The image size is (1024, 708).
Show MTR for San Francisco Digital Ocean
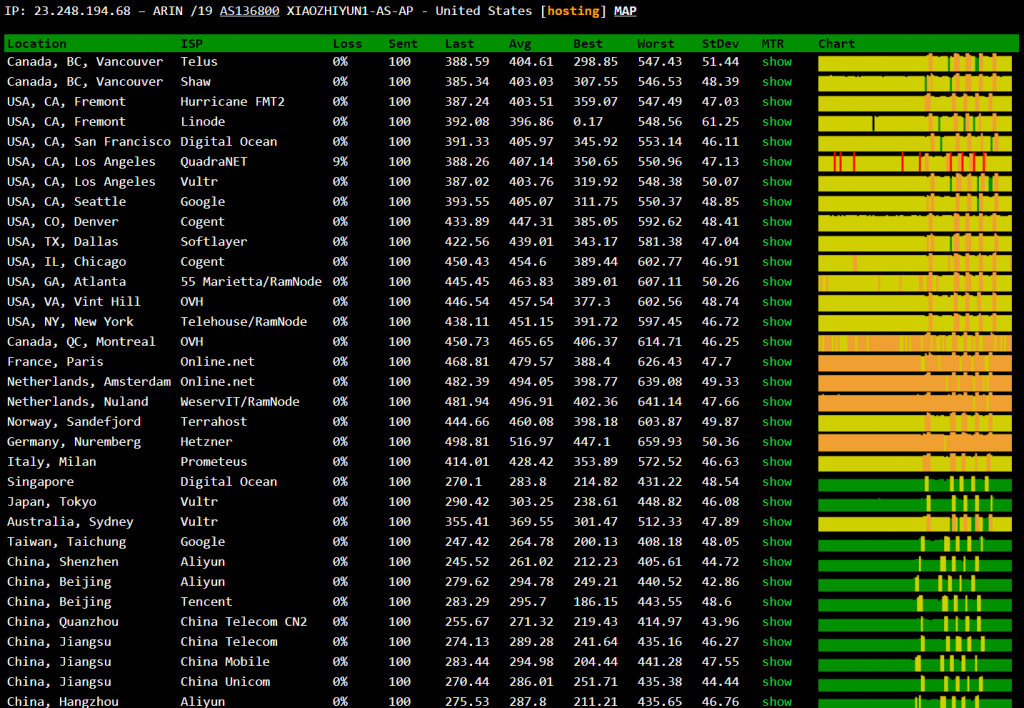click(776, 142)
